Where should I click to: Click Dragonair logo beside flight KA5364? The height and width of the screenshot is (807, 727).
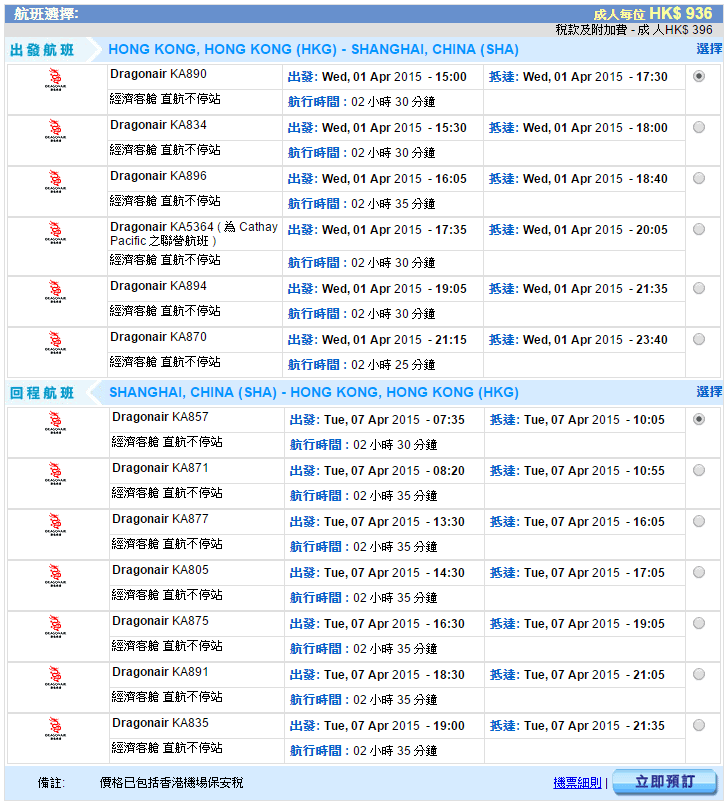coord(56,233)
